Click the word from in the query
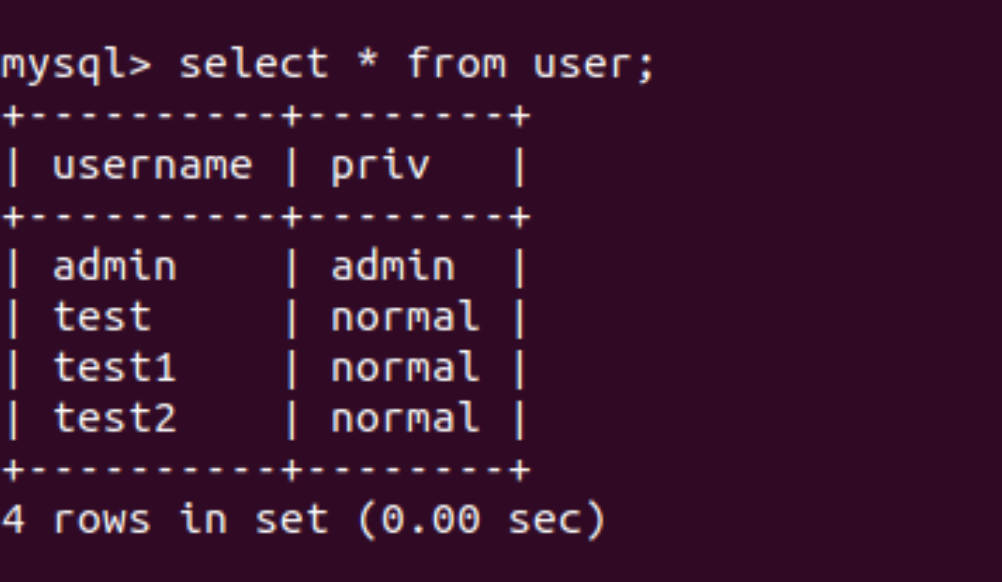Viewport: 1002px width, 582px height. pos(456,64)
